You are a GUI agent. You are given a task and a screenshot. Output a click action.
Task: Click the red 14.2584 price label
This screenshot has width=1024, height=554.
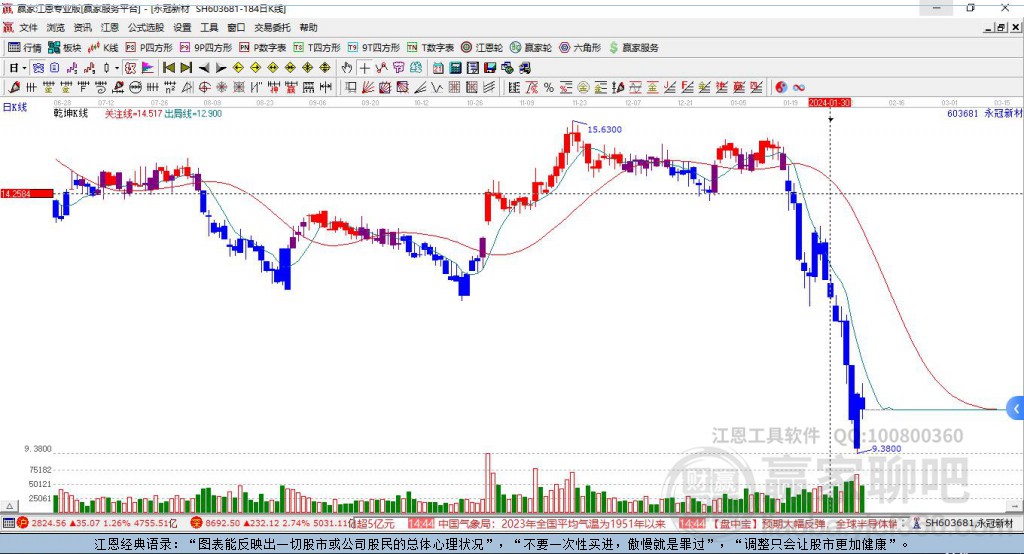27,193
